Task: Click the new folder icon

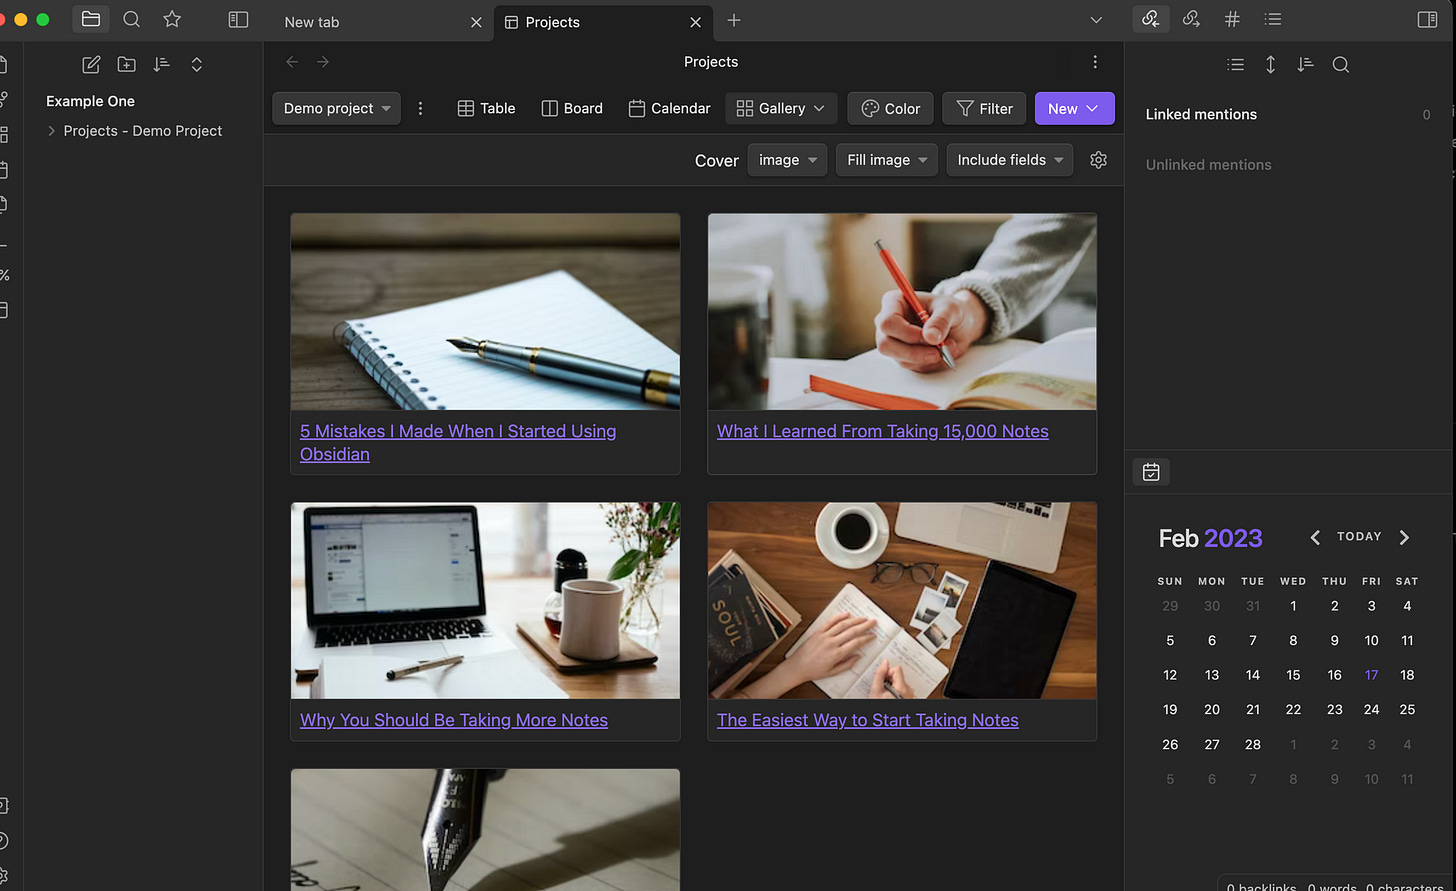Action: point(126,64)
